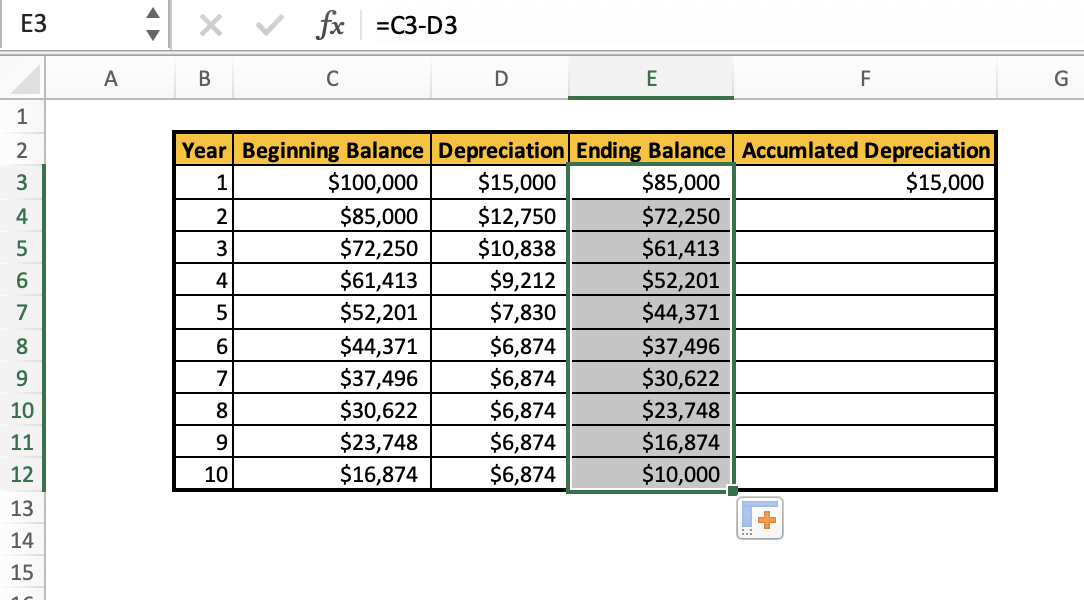This screenshot has width=1084, height=600.
Task: Select the Ending Balance header cell
Action: coord(650,149)
